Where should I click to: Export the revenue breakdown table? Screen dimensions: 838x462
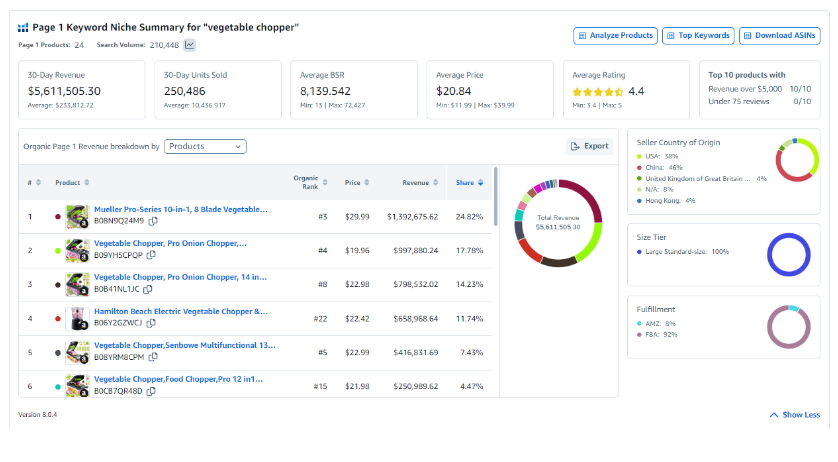pyautogui.click(x=589, y=146)
